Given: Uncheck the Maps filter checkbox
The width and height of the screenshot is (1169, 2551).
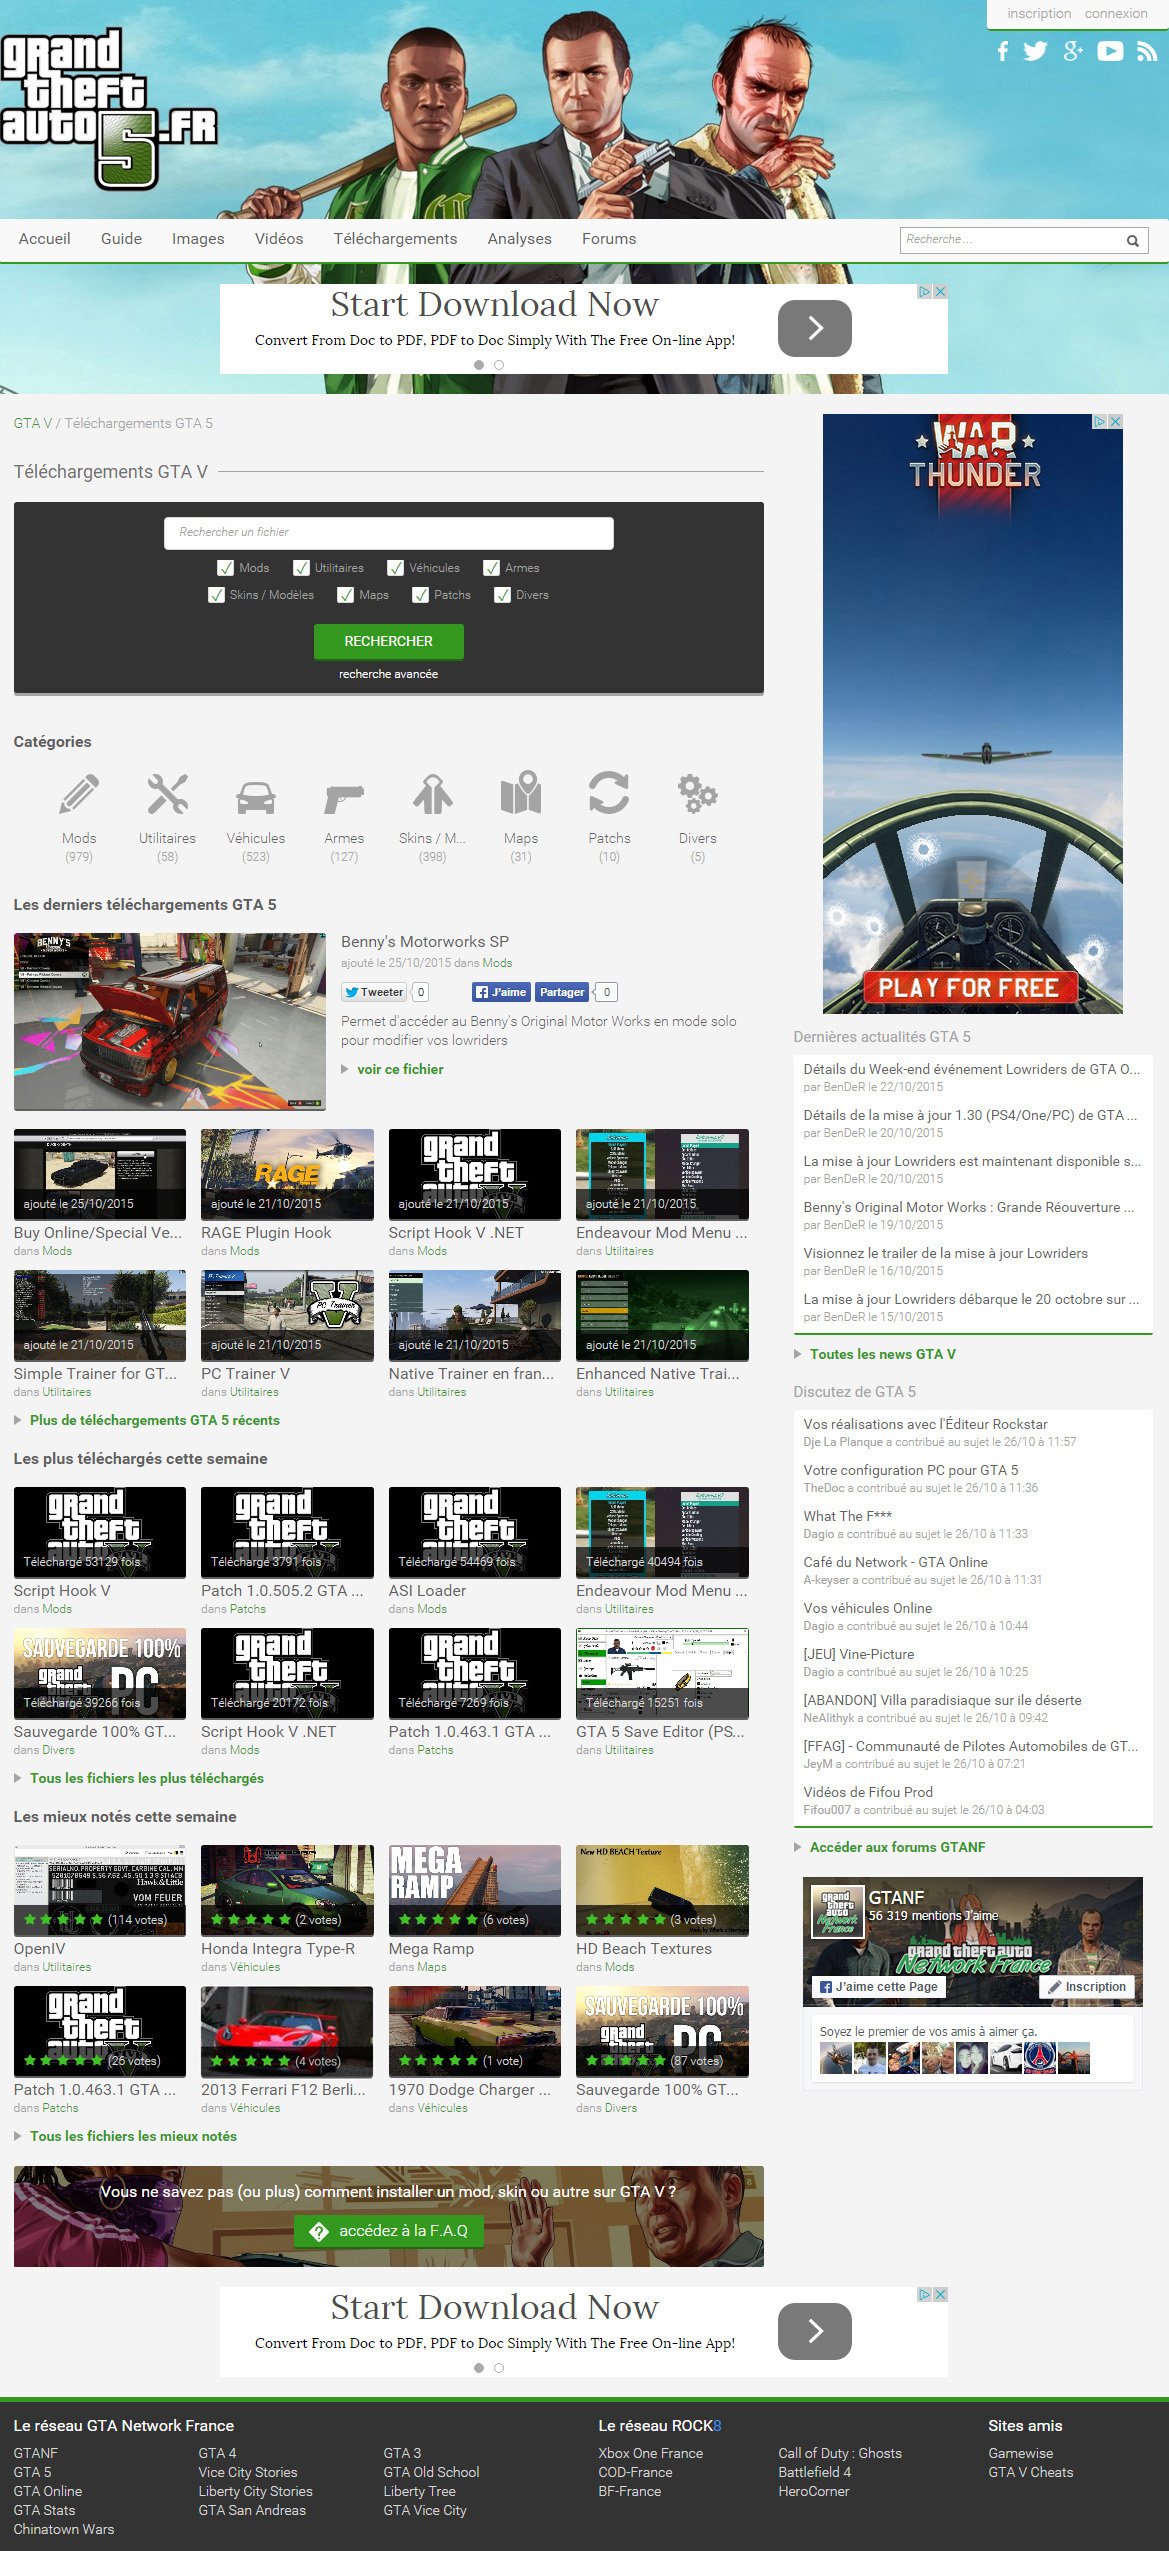Looking at the screenshot, I should click(345, 595).
